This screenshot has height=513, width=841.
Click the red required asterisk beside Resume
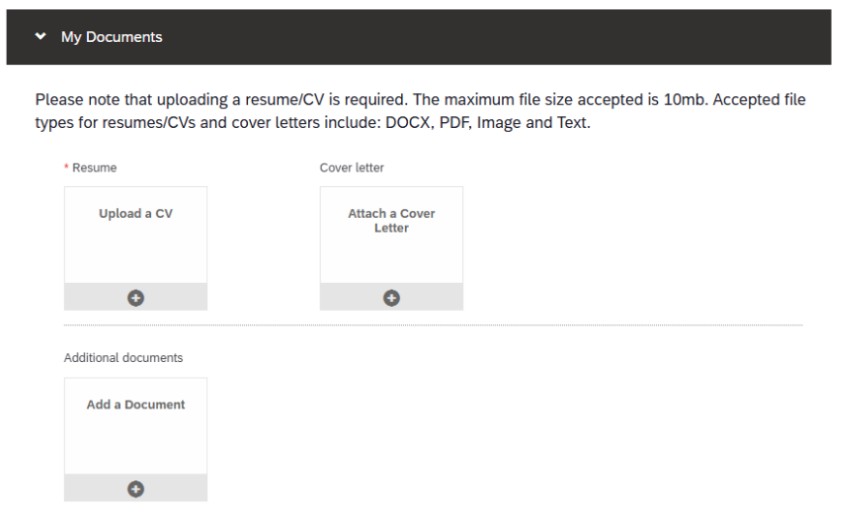[x=66, y=168]
